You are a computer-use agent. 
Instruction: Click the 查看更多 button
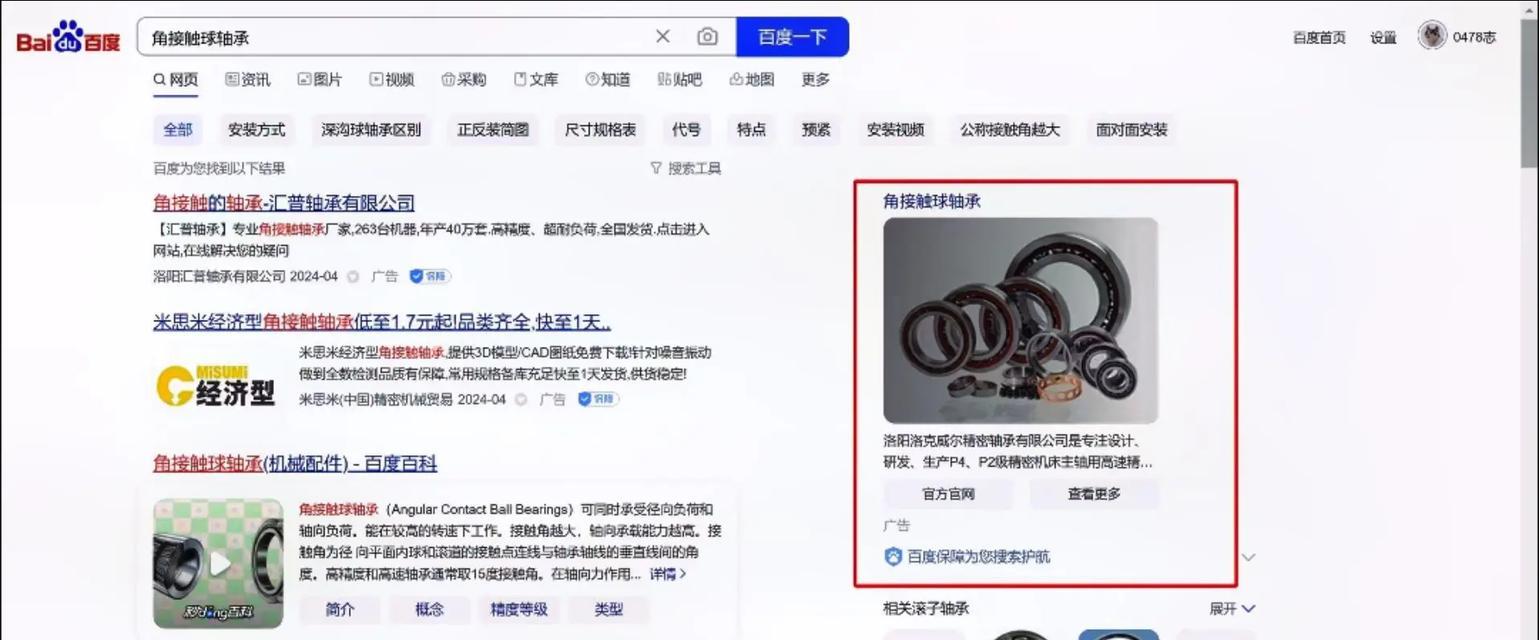(1094, 494)
